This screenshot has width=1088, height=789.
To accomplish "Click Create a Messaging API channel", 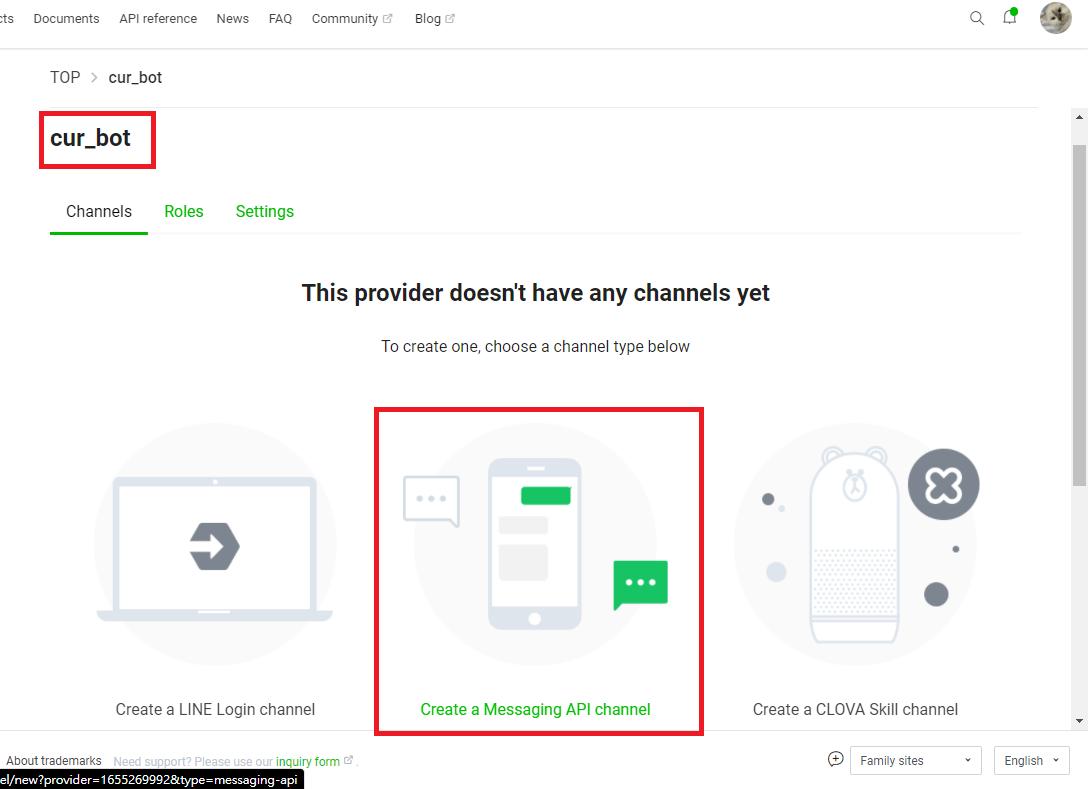I will [536, 709].
